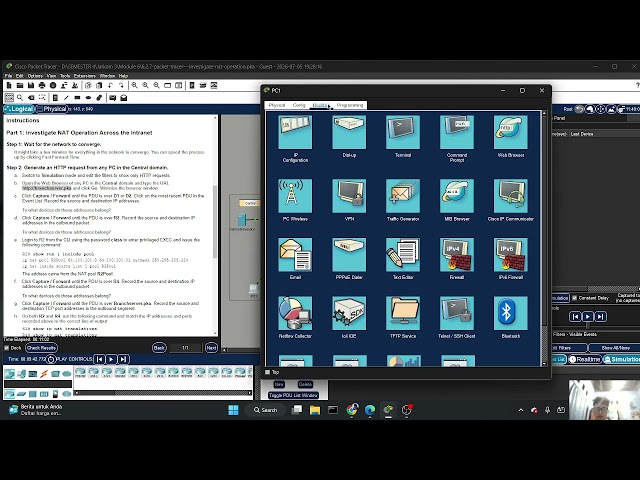Play the simulation in Play Controls bar
640x480 pixels.
coord(111,359)
